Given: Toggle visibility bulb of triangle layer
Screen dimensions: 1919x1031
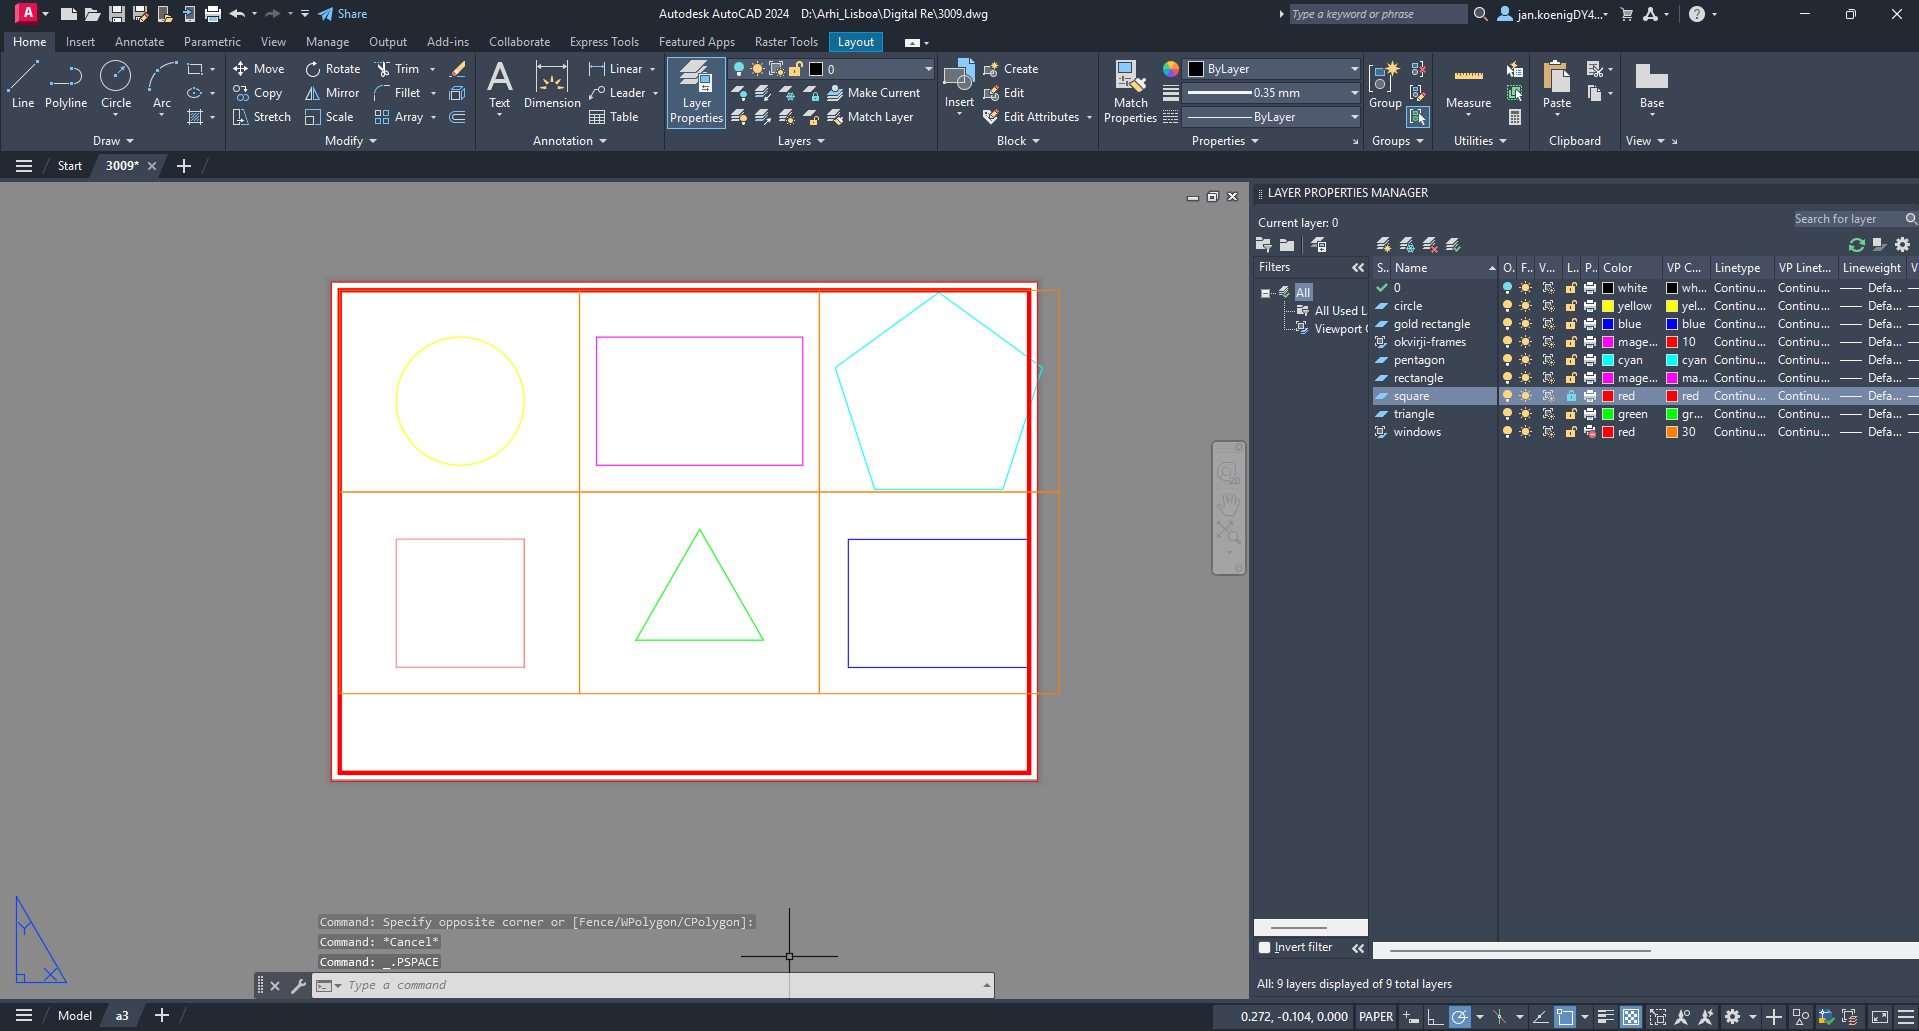Looking at the screenshot, I should [x=1507, y=414].
